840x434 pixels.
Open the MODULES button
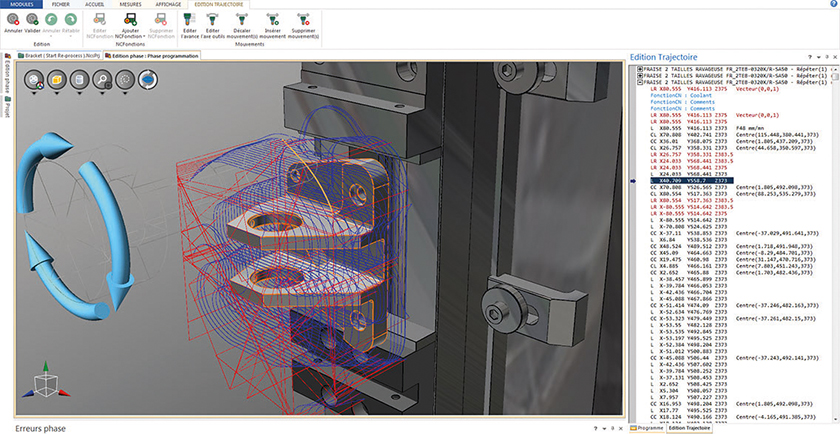pyautogui.click(x=21, y=4)
